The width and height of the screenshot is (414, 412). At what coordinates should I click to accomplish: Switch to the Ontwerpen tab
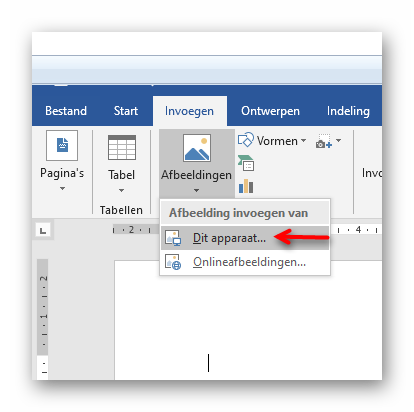pos(270,111)
